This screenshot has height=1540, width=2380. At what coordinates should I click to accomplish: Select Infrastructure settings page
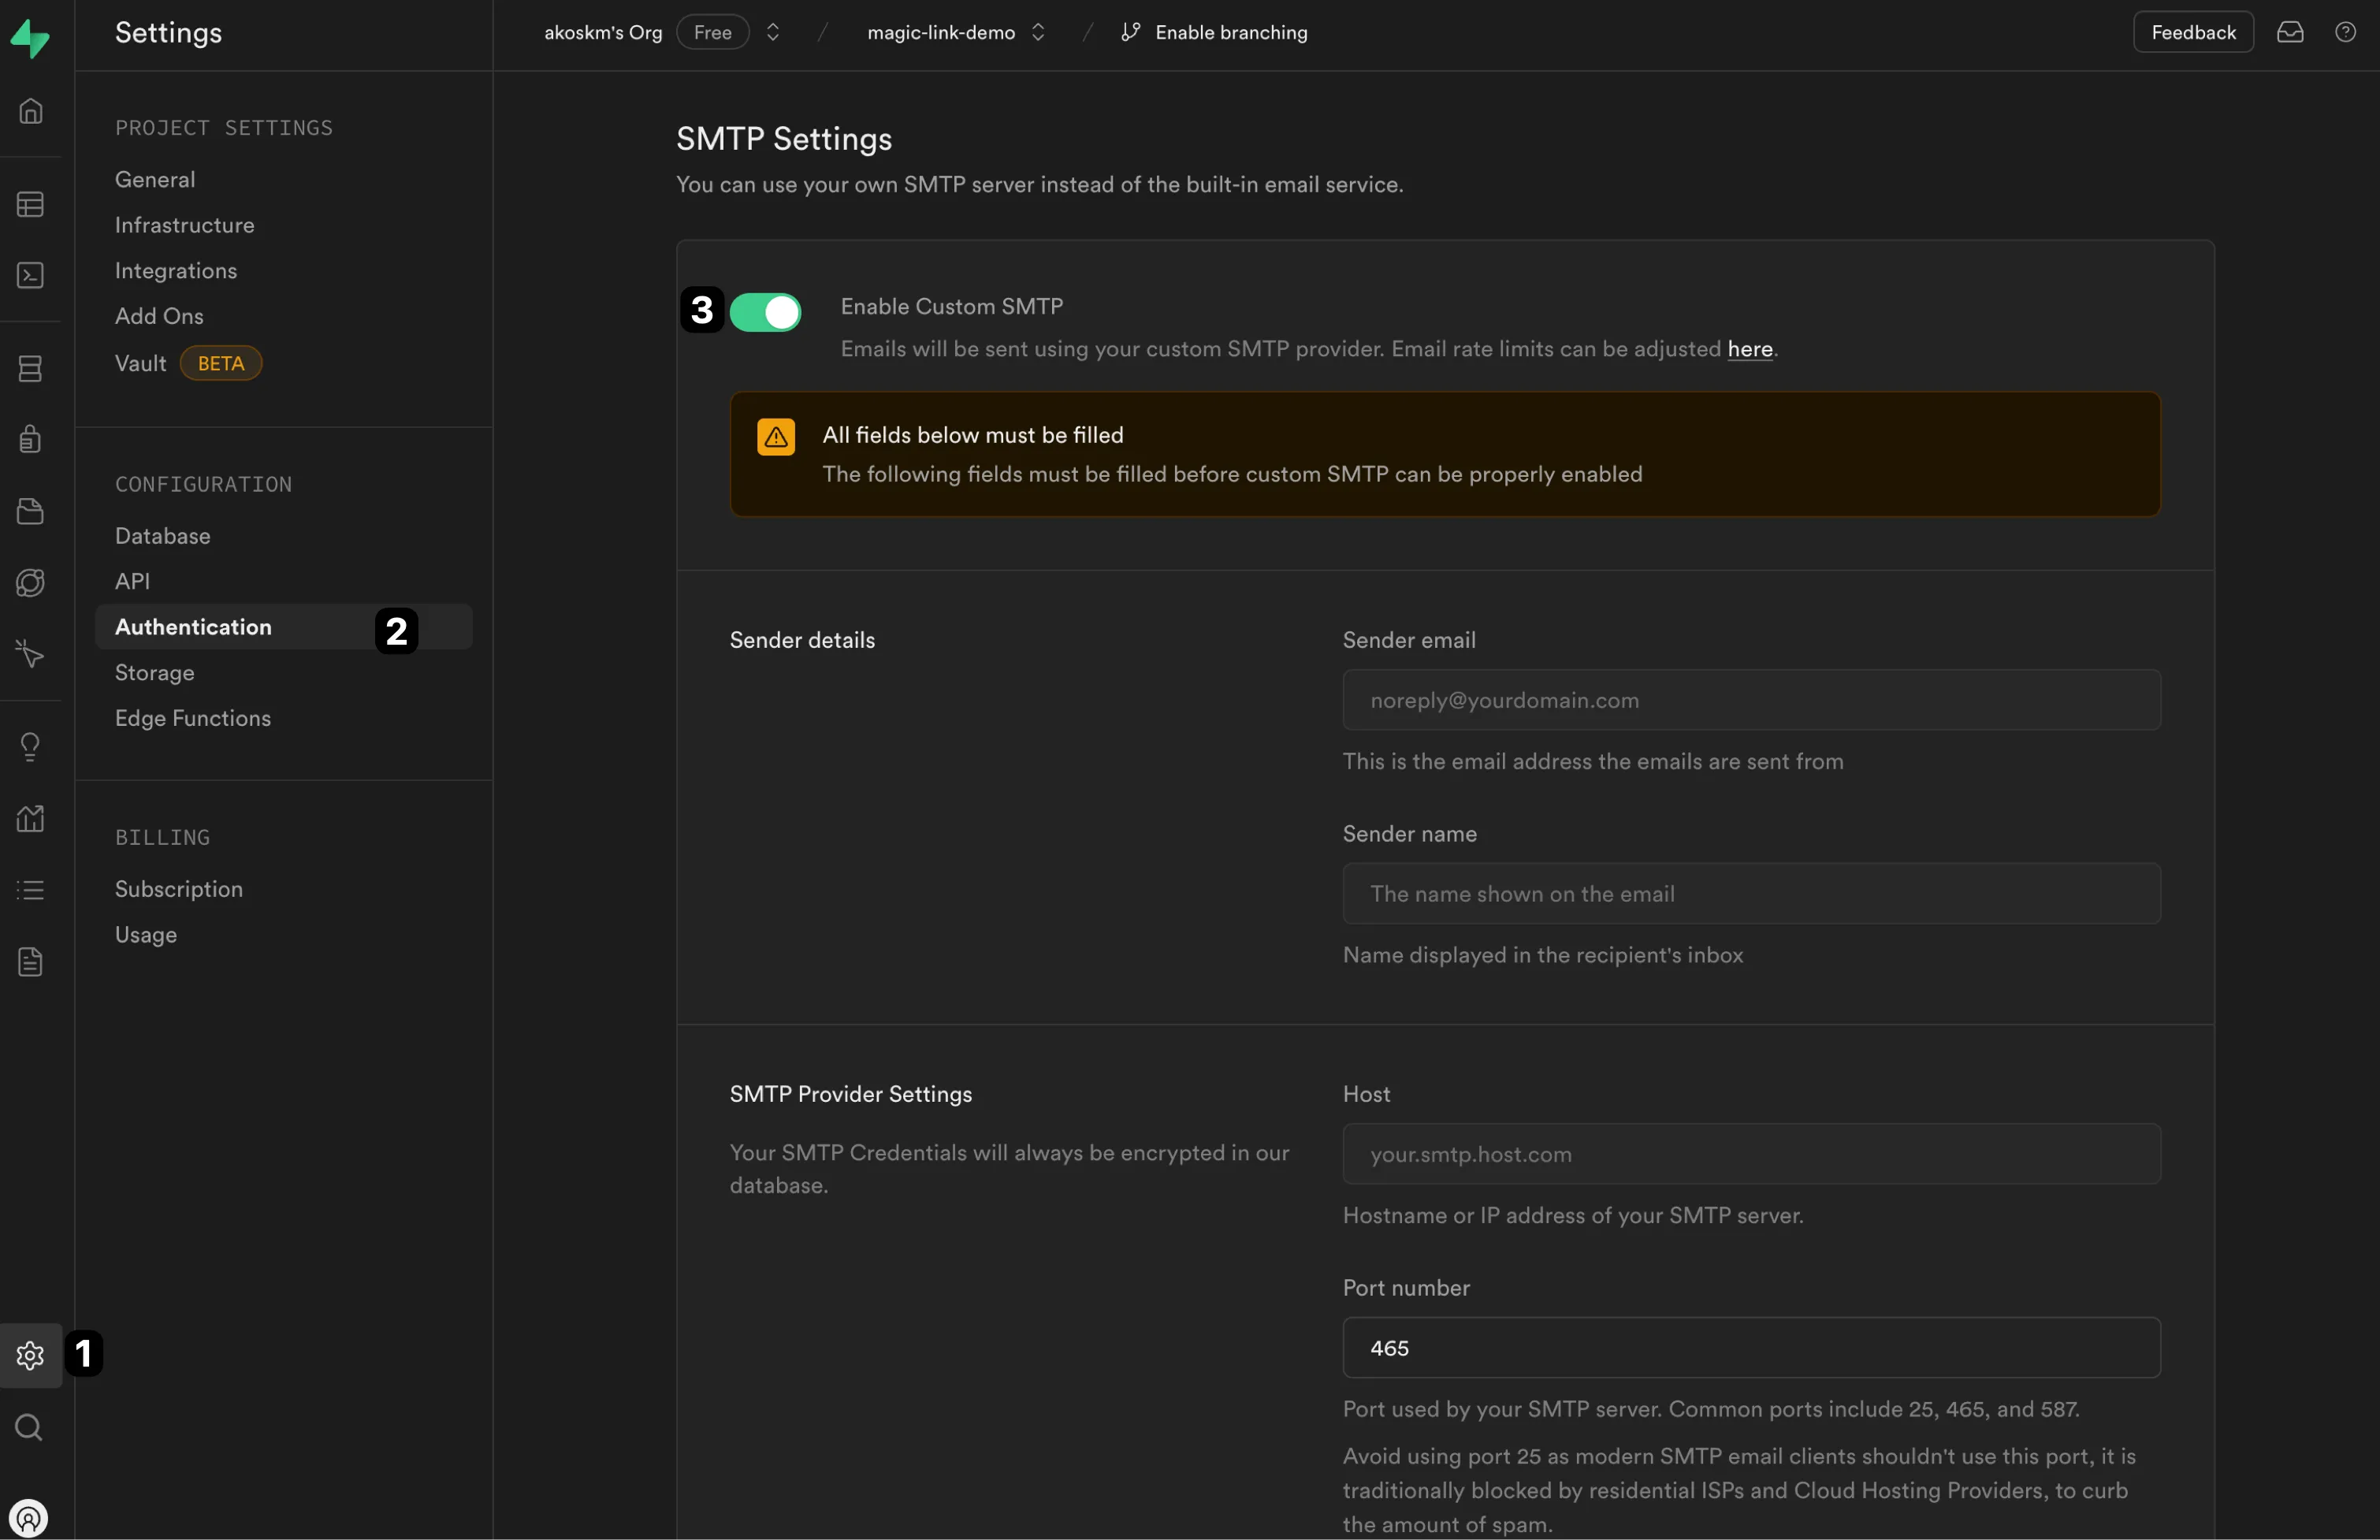[185, 225]
